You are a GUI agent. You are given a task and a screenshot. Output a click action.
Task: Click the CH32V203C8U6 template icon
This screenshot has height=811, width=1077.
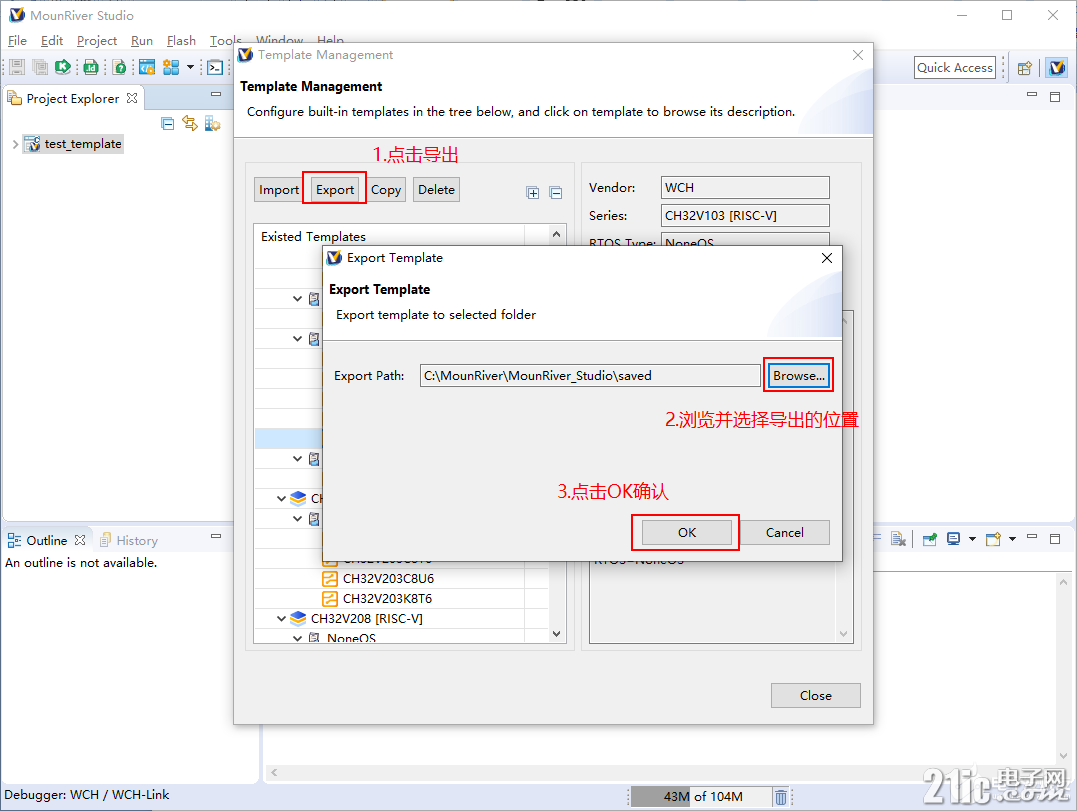pyautogui.click(x=330, y=579)
